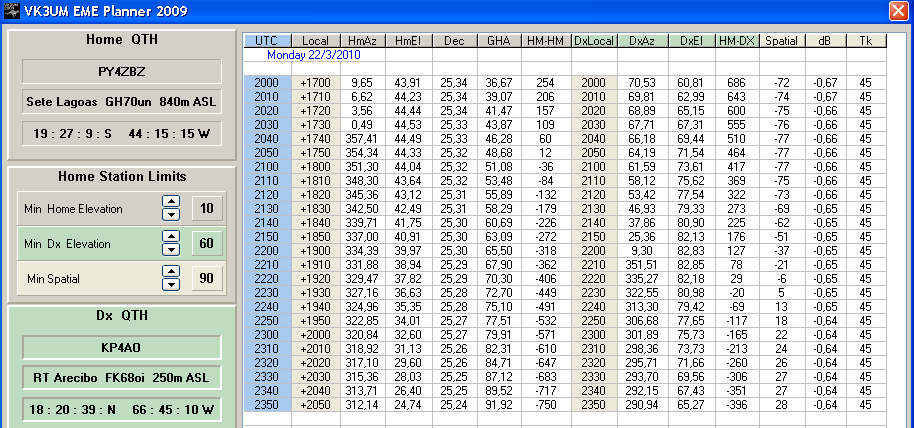Click the Spatial column header
Viewport: 914px width, 428px height.
pyautogui.click(x=781, y=41)
